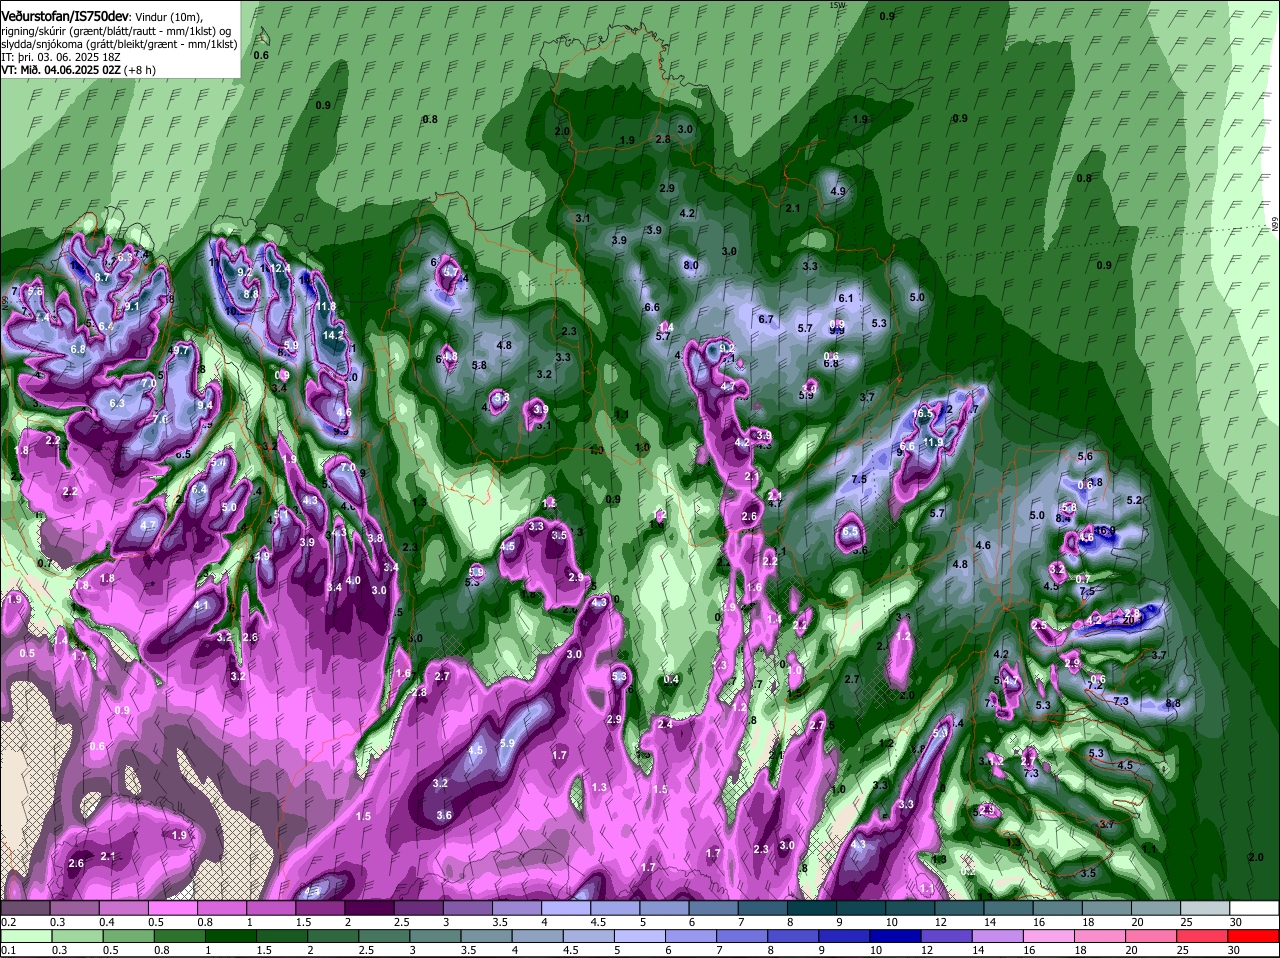
Task: Select the white swatch ending the upper legend row
Action: tap(1254, 908)
